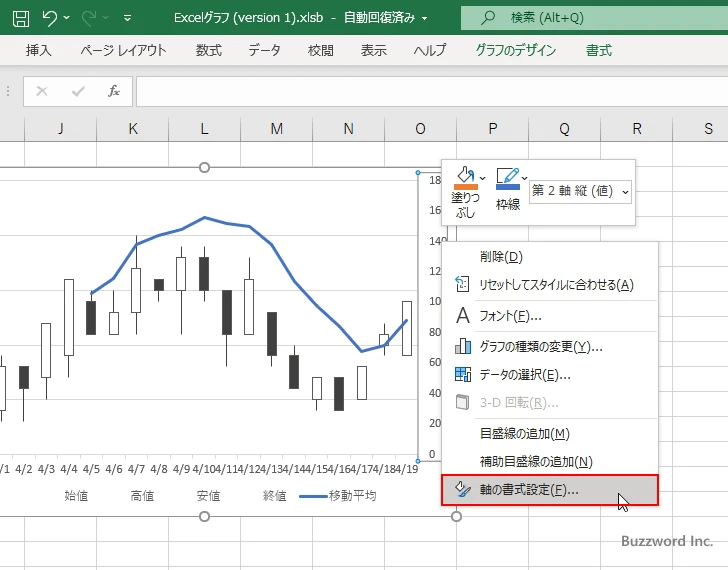Switch to the グラフのデザイン tab
This screenshot has height=570, width=728.
[x=515, y=50]
